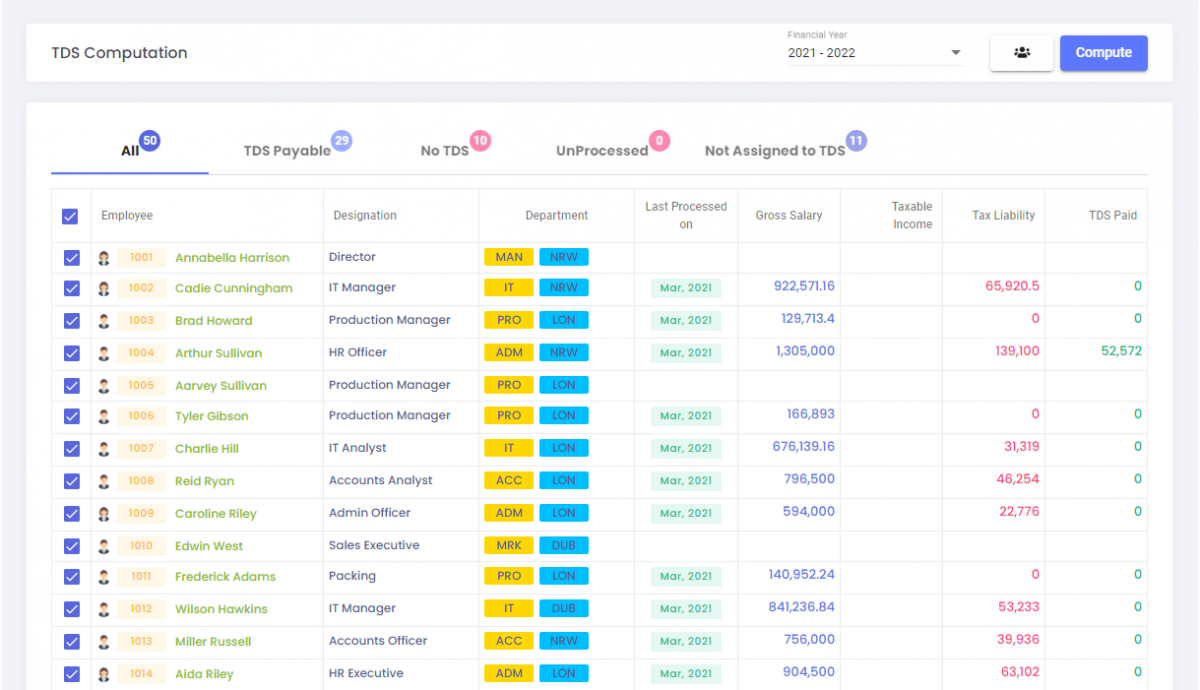The height and width of the screenshot is (690, 1200).
Task: Uncheck the checkbox for Cadie Cunningham
Action: [x=70, y=288]
